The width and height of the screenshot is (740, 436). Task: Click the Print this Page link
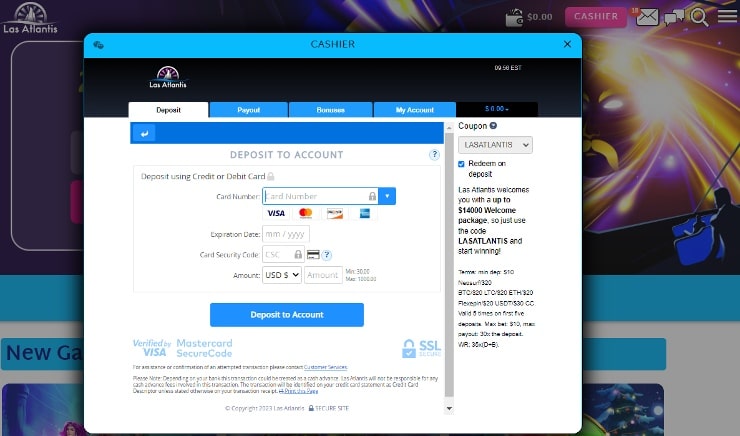(299, 391)
